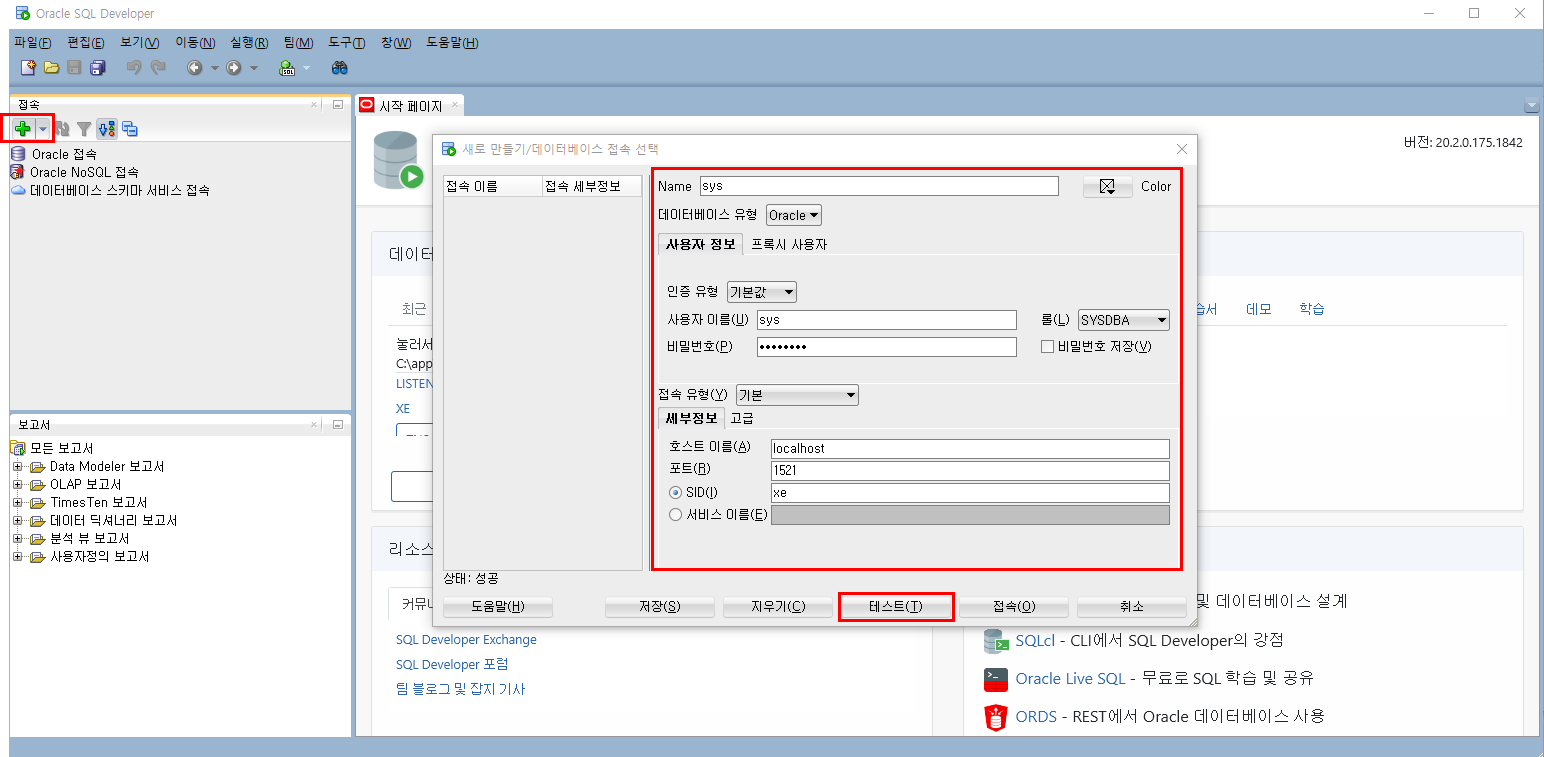Close the 시작 페이지 tab
Viewport: 1544px width, 757px height.
click(x=455, y=104)
